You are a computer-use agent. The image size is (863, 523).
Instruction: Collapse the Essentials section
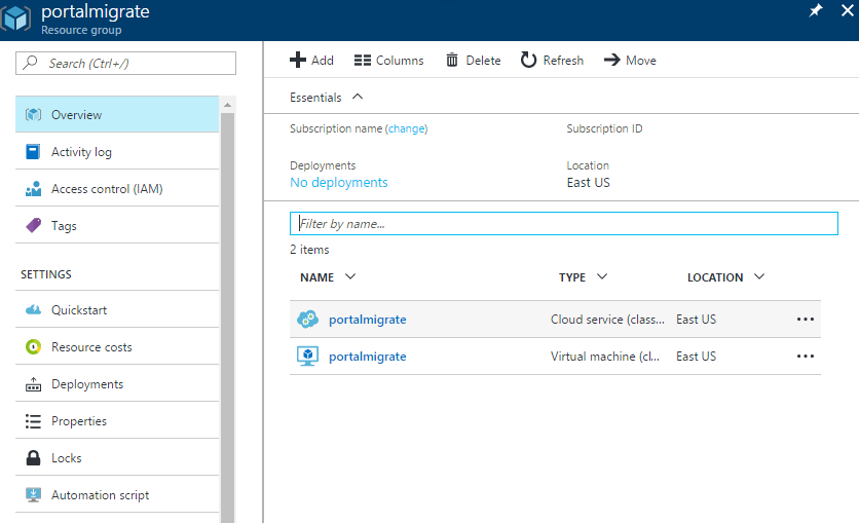tap(358, 97)
